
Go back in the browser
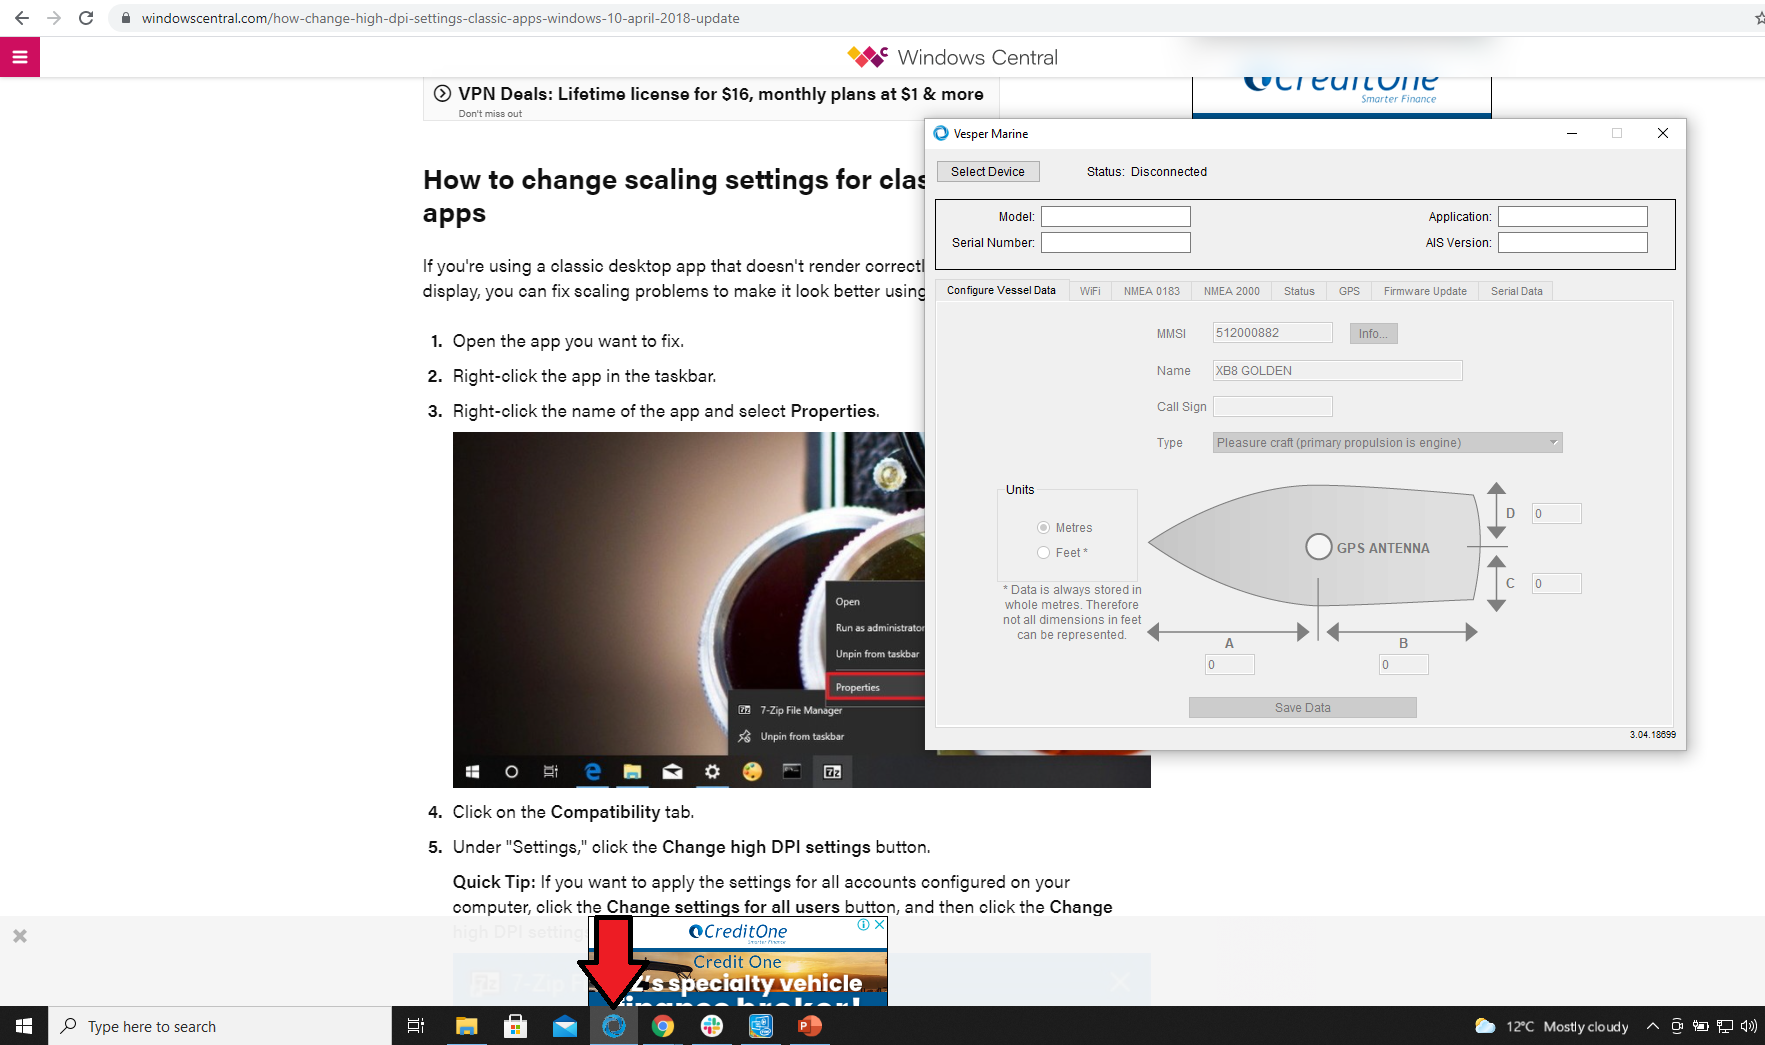pyautogui.click(x=22, y=18)
